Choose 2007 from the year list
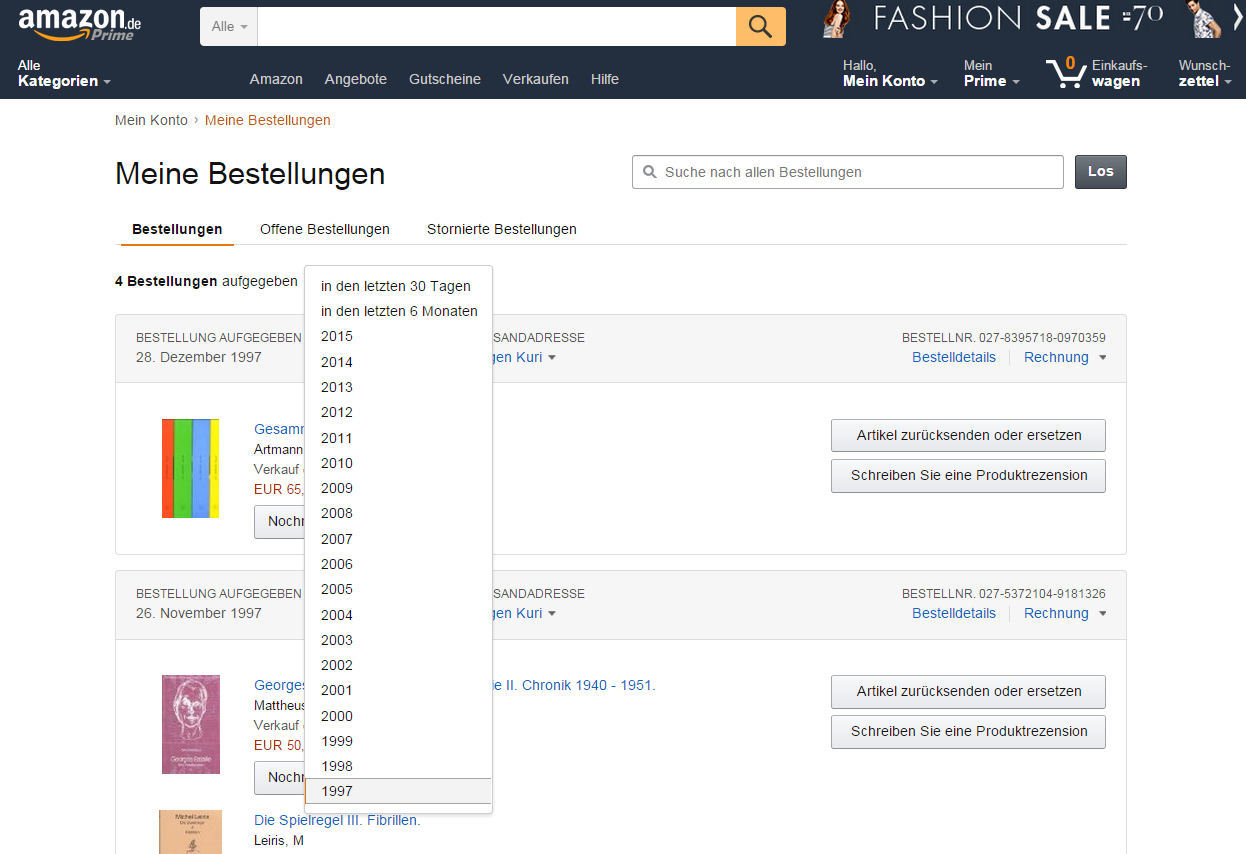1246x854 pixels. tap(399, 539)
